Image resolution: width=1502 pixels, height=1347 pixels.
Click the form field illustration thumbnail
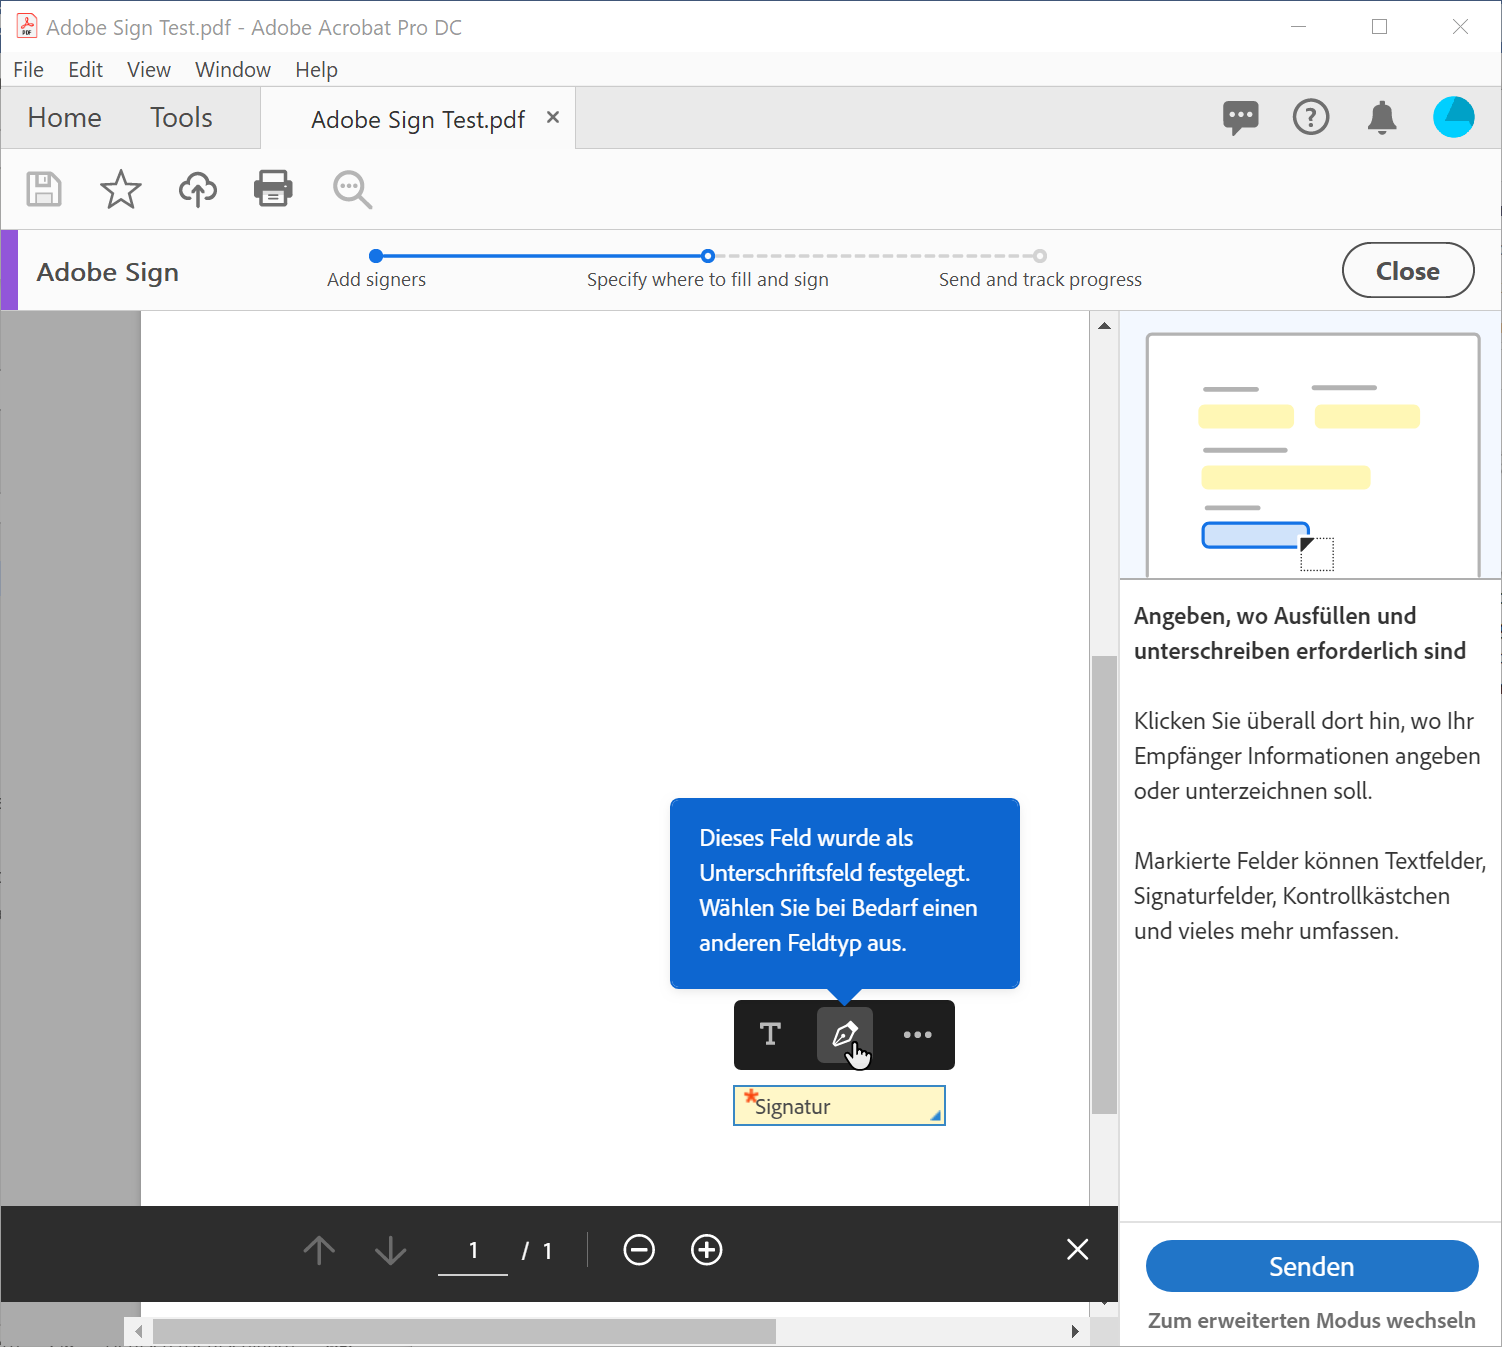click(x=1312, y=455)
